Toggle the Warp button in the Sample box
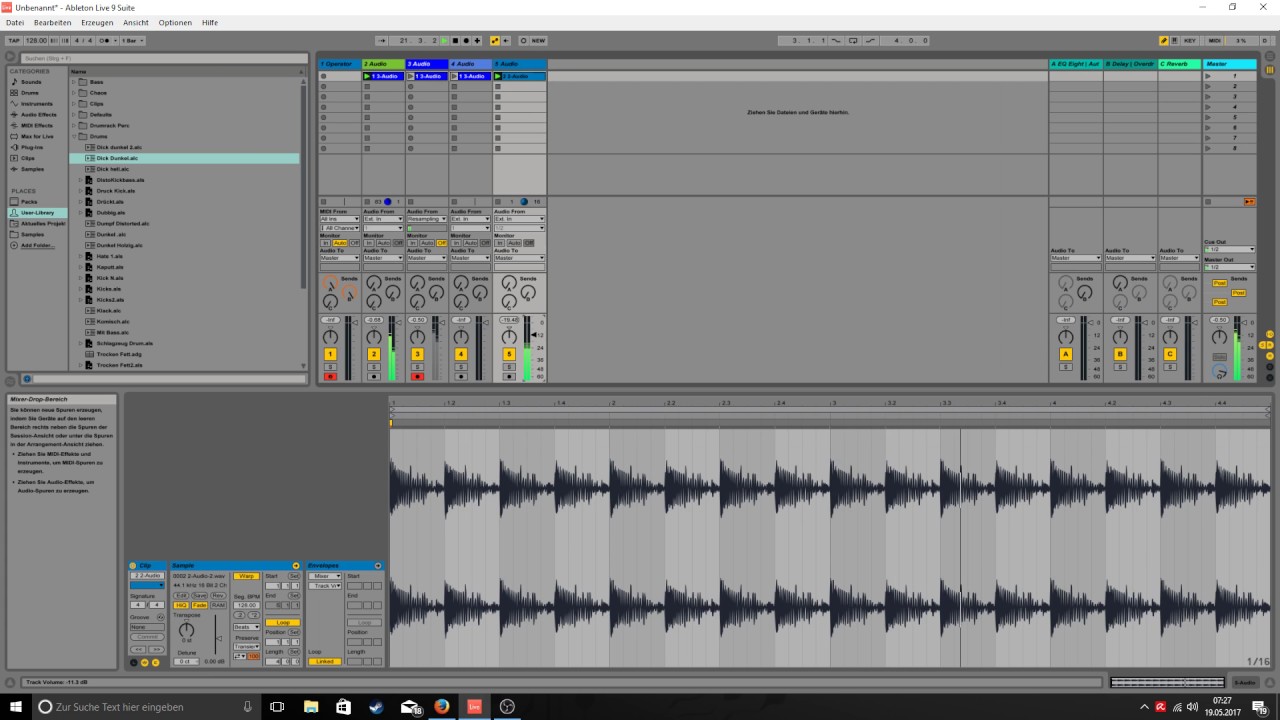The image size is (1280, 720). pos(246,576)
